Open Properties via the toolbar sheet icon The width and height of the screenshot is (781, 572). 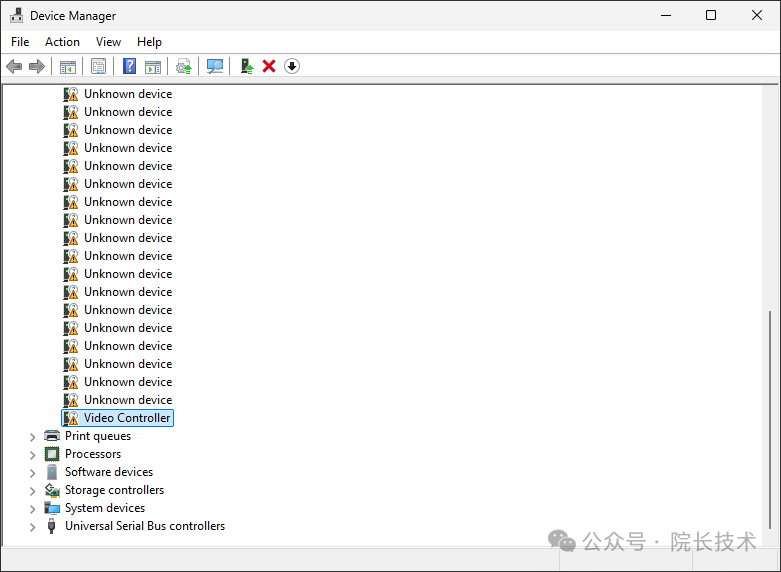coord(99,66)
